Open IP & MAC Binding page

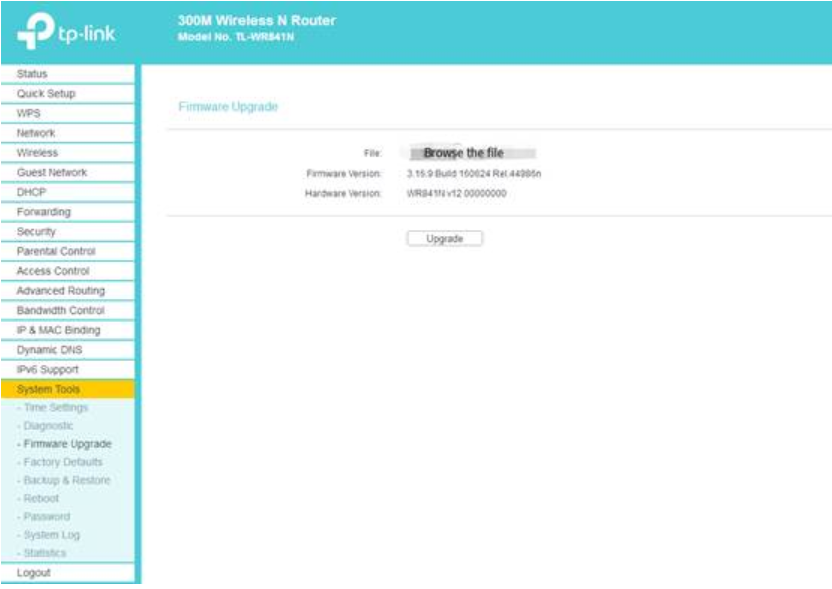pyautogui.click(x=67, y=330)
